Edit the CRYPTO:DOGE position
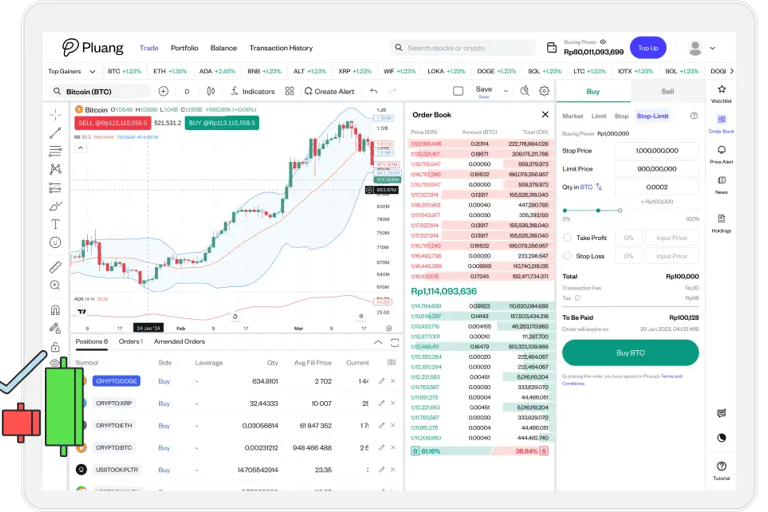 (381, 381)
